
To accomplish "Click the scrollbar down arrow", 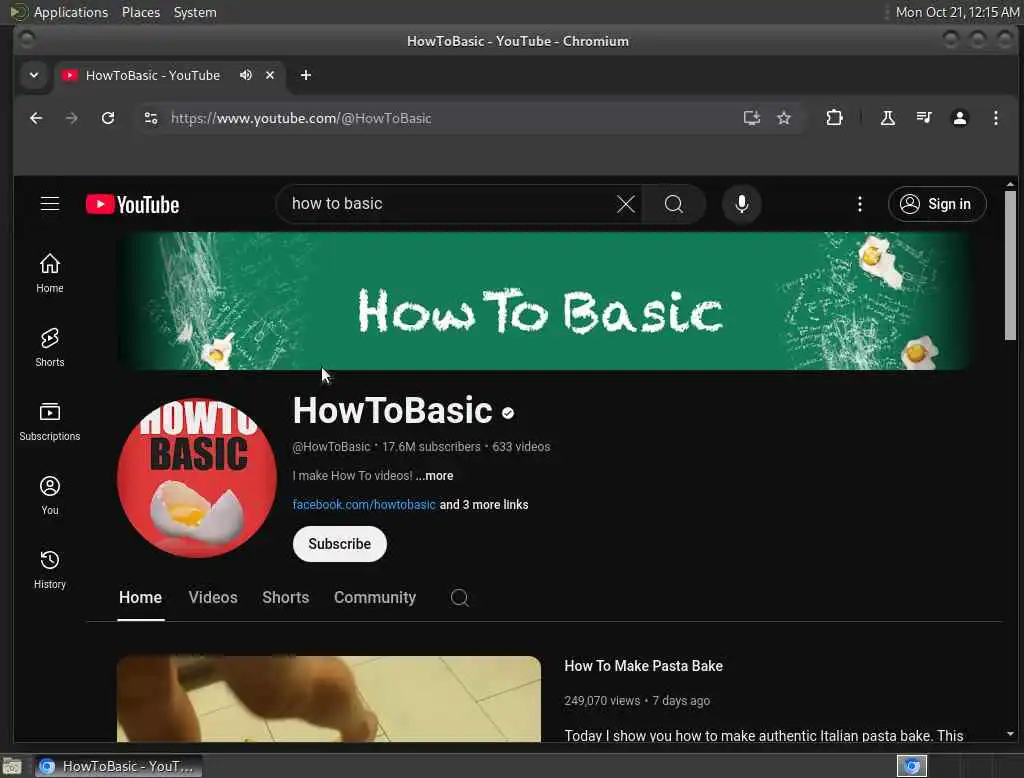I will [1010, 734].
